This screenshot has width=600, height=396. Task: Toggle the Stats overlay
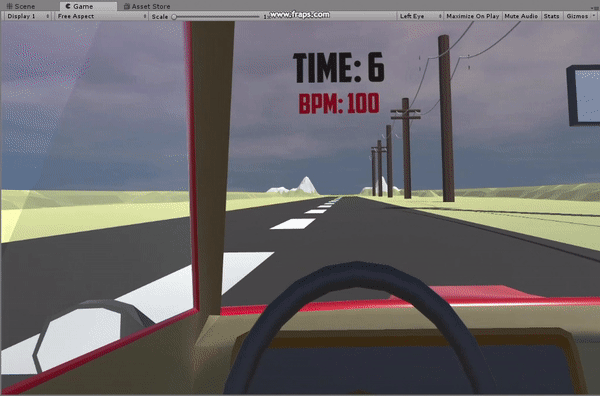click(551, 16)
